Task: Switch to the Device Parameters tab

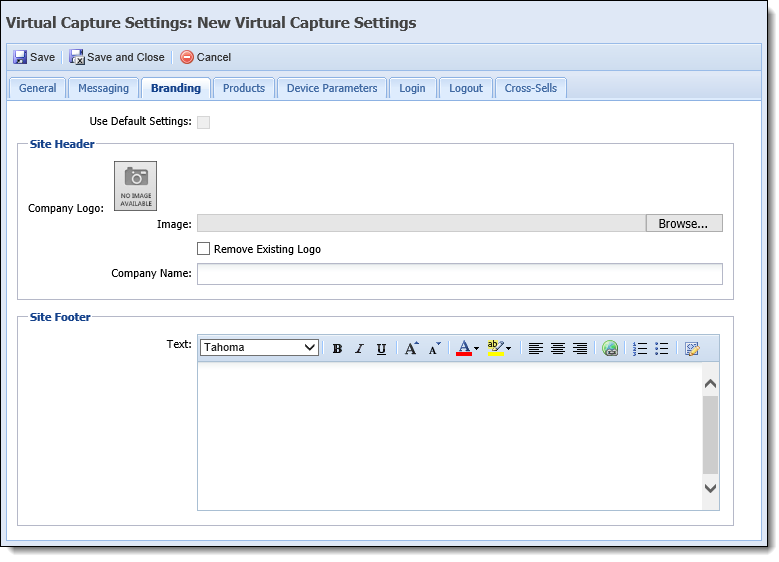Action: pos(332,88)
